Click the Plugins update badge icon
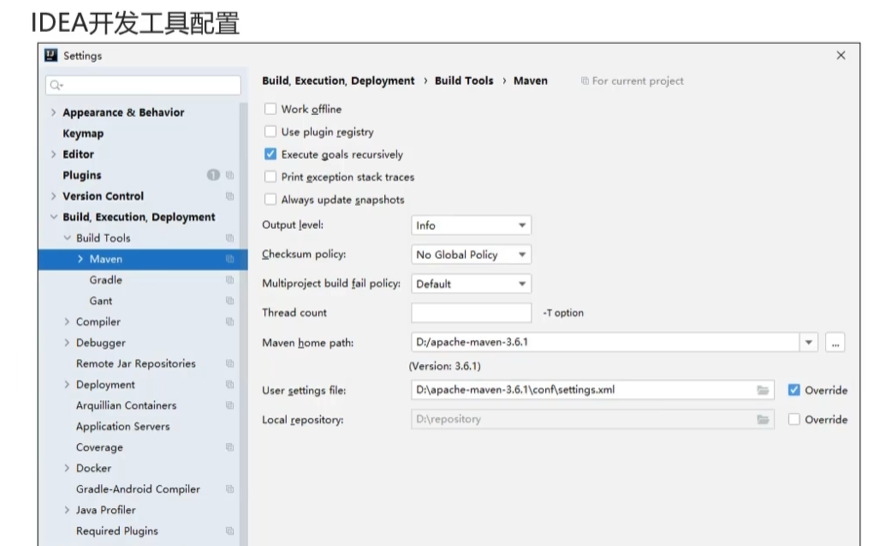Screen dimensions: 878x546 click(213, 175)
